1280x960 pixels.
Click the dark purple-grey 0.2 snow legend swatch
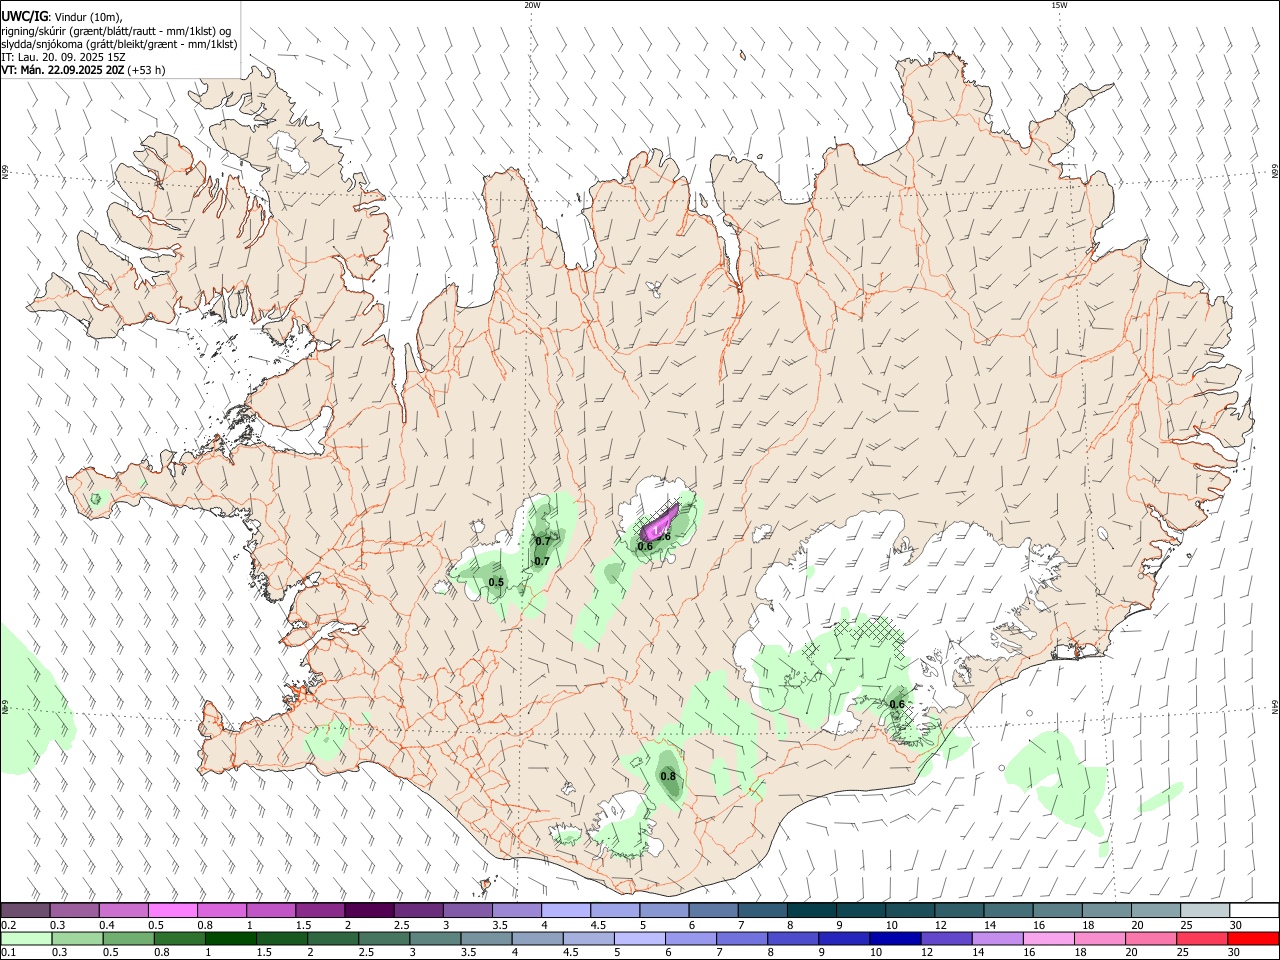(25, 911)
